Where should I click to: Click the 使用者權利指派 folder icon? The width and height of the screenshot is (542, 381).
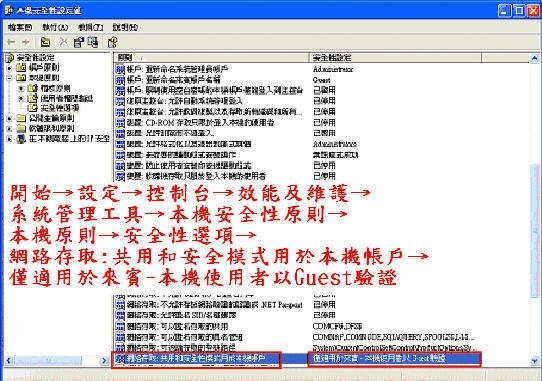(32, 98)
